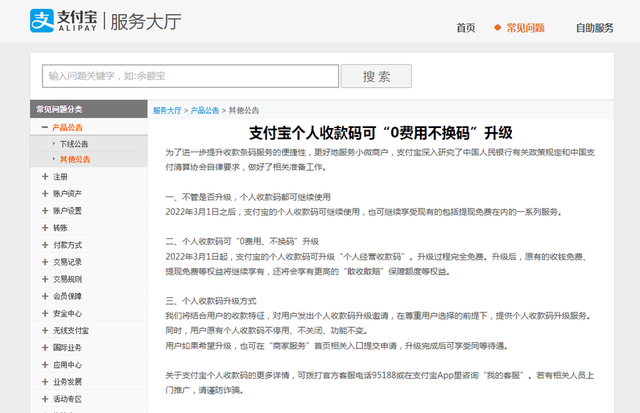
Task: Expand the 账户资产 plus icon
Action: [x=45, y=193]
